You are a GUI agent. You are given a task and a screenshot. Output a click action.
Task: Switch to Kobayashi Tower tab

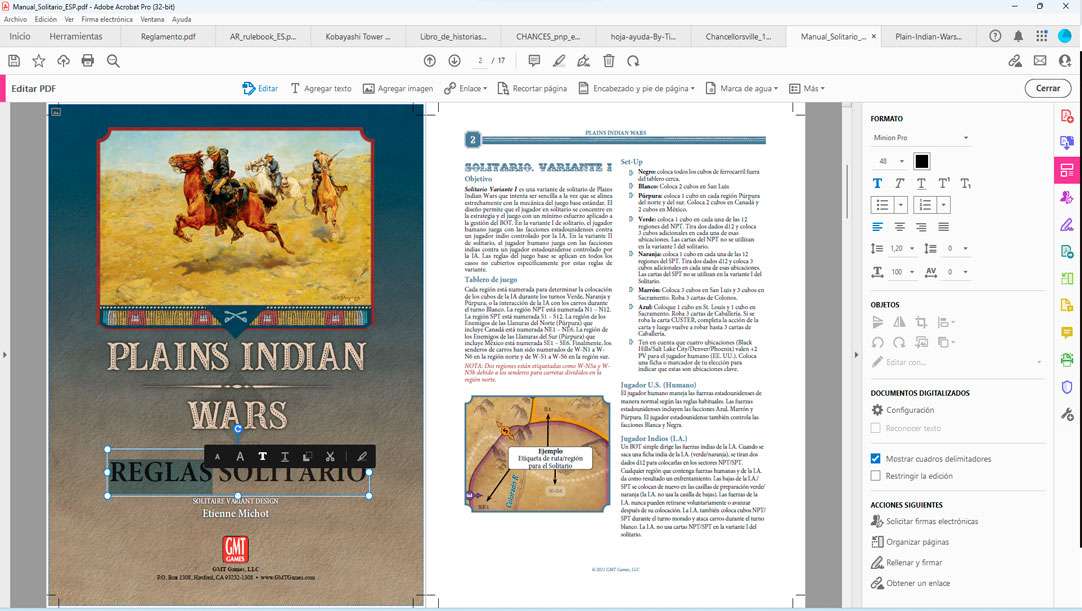[x=357, y=37]
